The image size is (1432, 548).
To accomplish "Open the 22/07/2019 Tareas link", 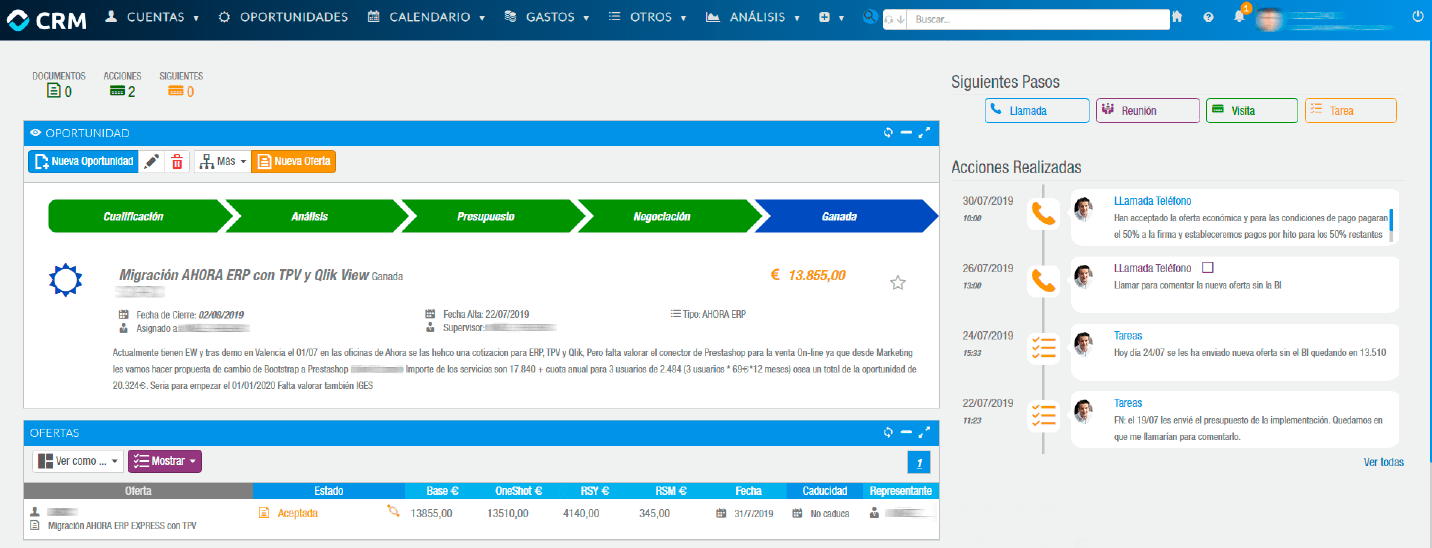I will pos(1128,404).
